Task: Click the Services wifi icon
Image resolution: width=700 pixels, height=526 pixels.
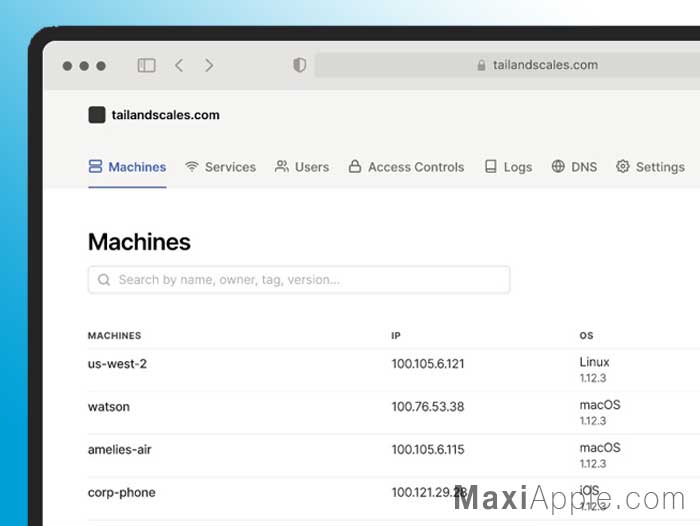Action: (x=192, y=167)
